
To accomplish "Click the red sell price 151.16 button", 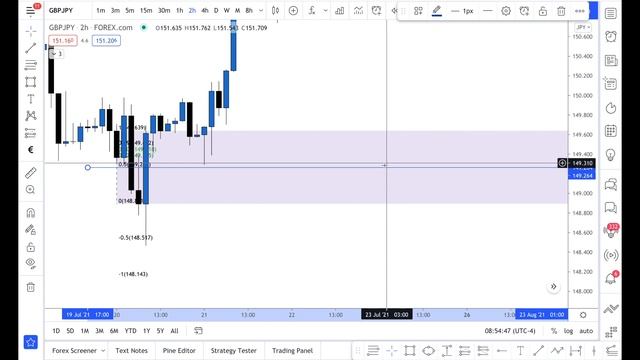I will pos(63,41).
